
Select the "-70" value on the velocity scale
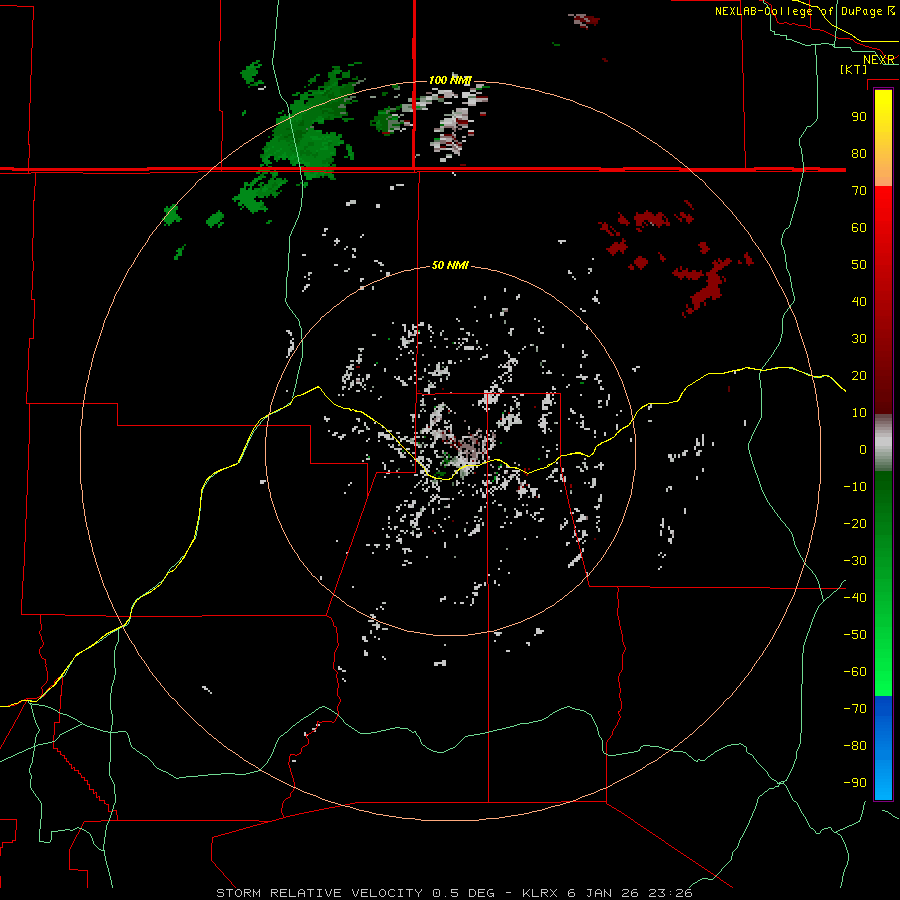point(855,708)
